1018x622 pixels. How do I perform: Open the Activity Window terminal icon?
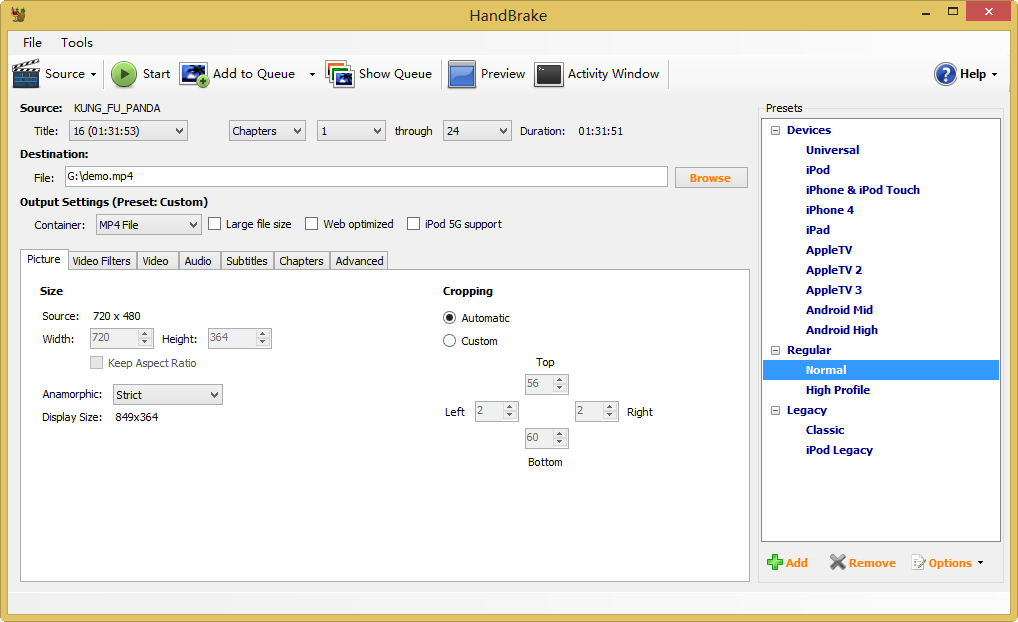tap(548, 74)
